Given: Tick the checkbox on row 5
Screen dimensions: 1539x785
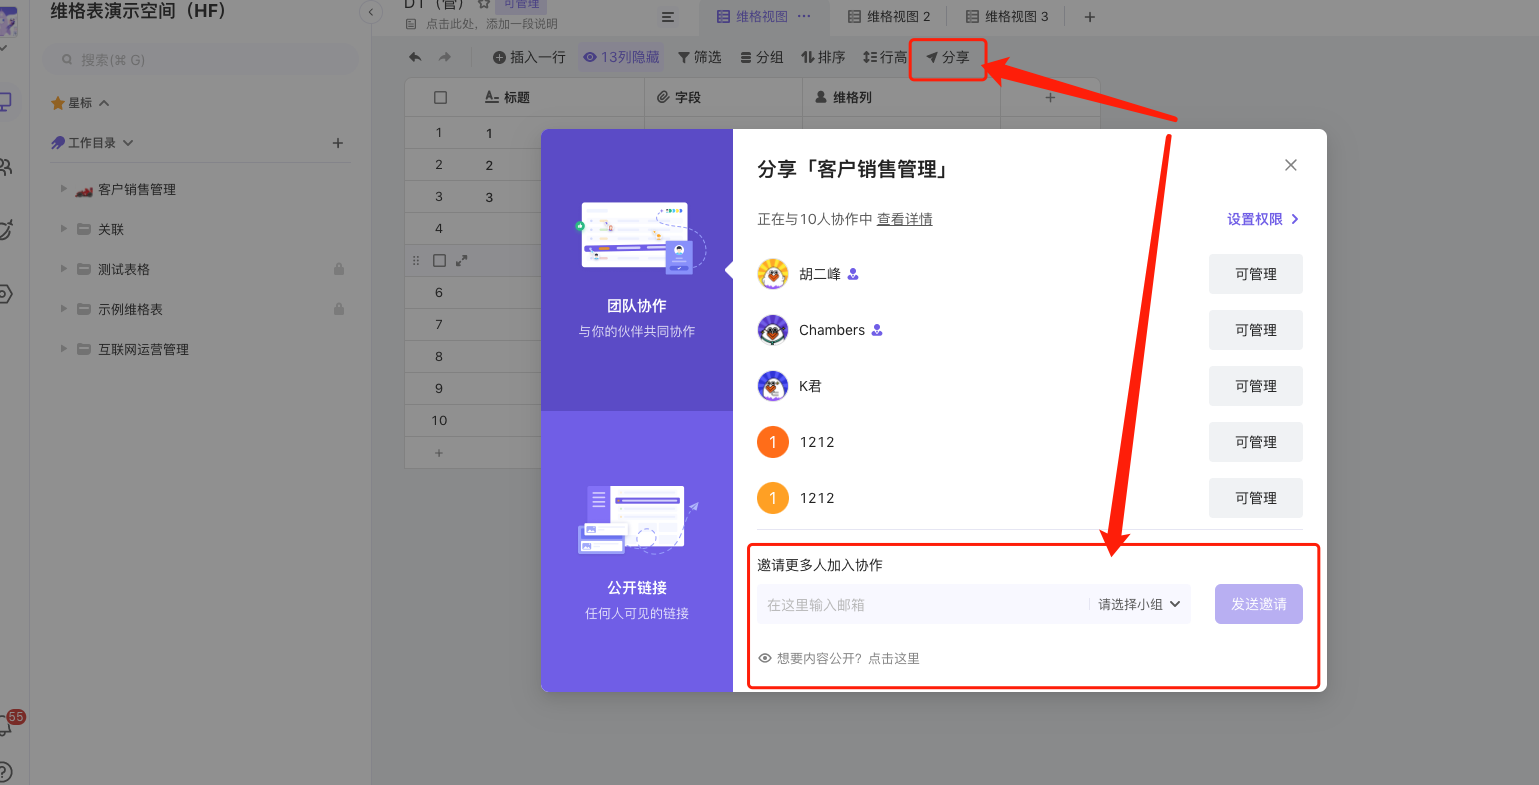Looking at the screenshot, I should [439, 260].
